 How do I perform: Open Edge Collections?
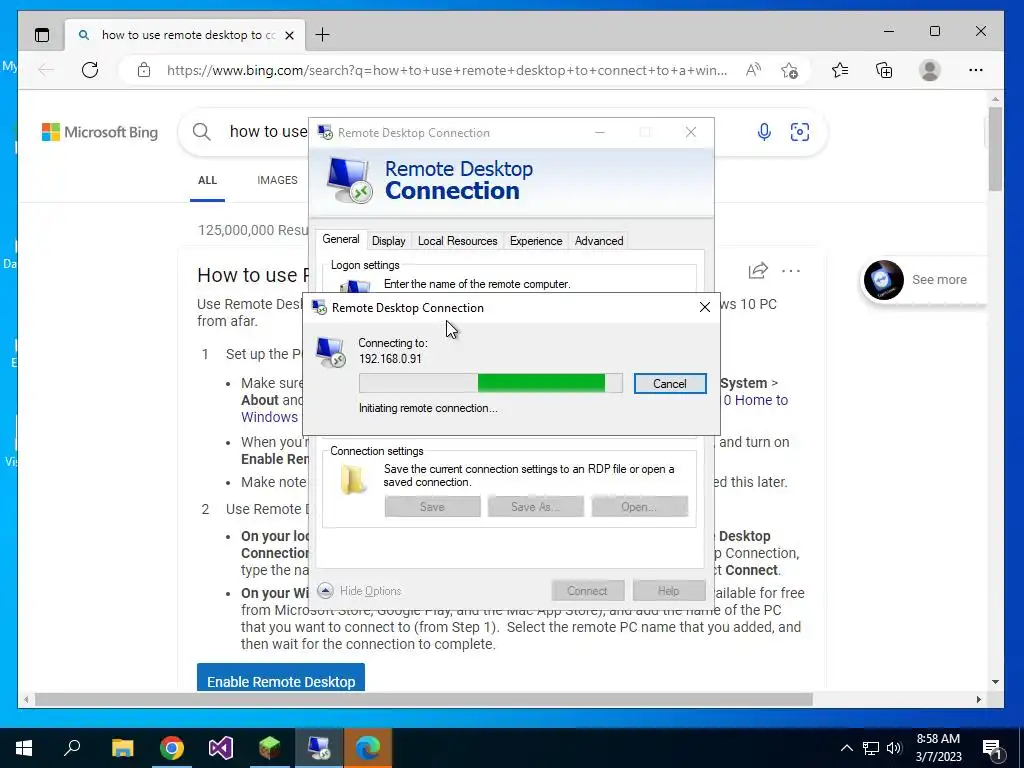click(884, 70)
